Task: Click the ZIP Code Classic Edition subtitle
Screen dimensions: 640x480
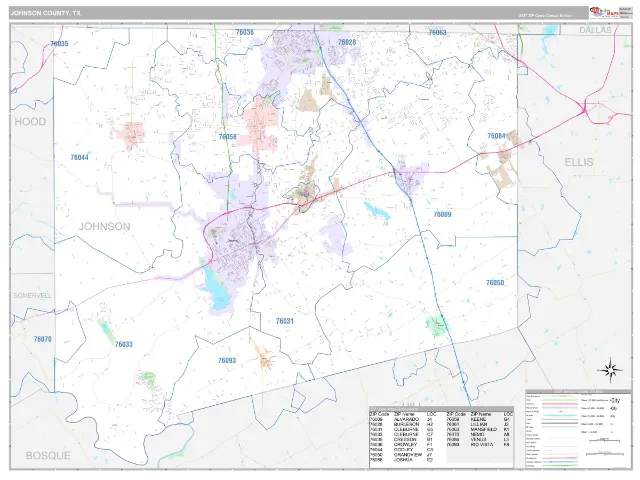Action: click(x=545, y=16)
